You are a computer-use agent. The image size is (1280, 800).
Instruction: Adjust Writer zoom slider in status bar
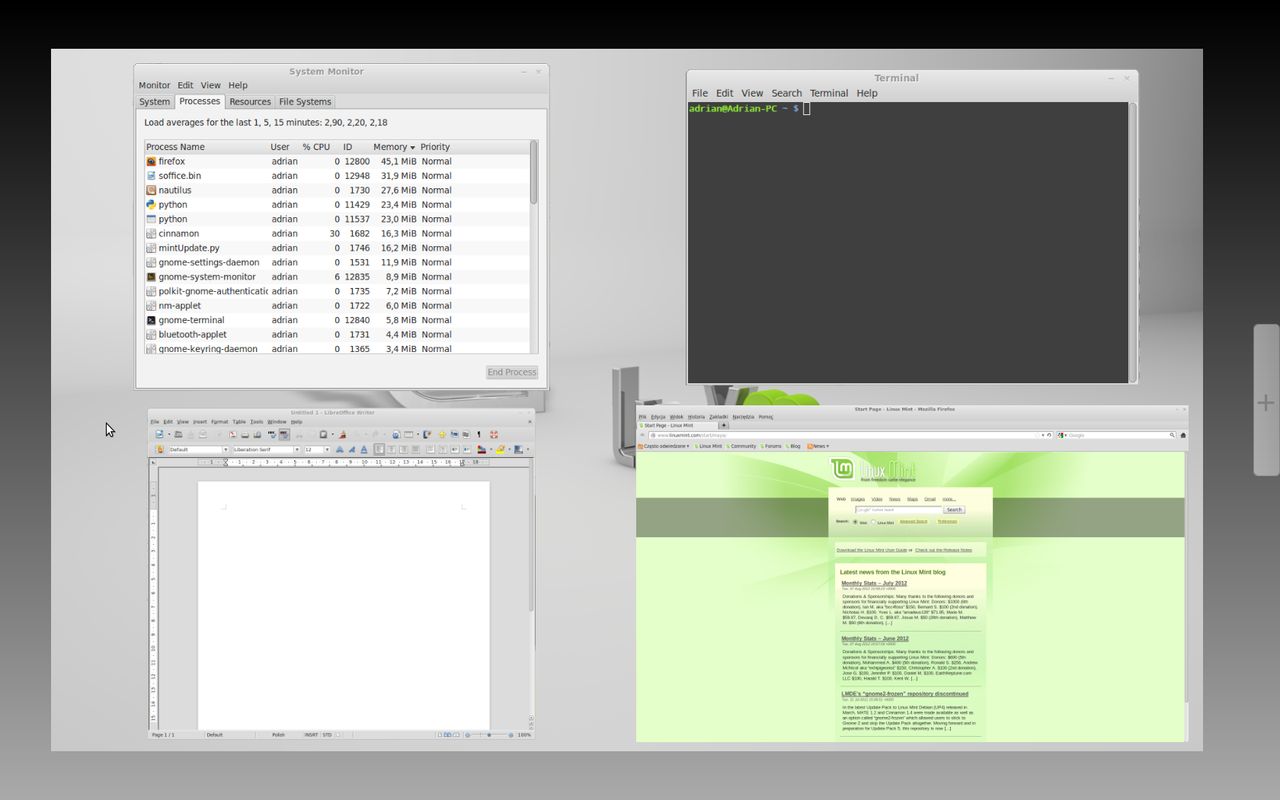pyautogui.click(x=488, y=735)
